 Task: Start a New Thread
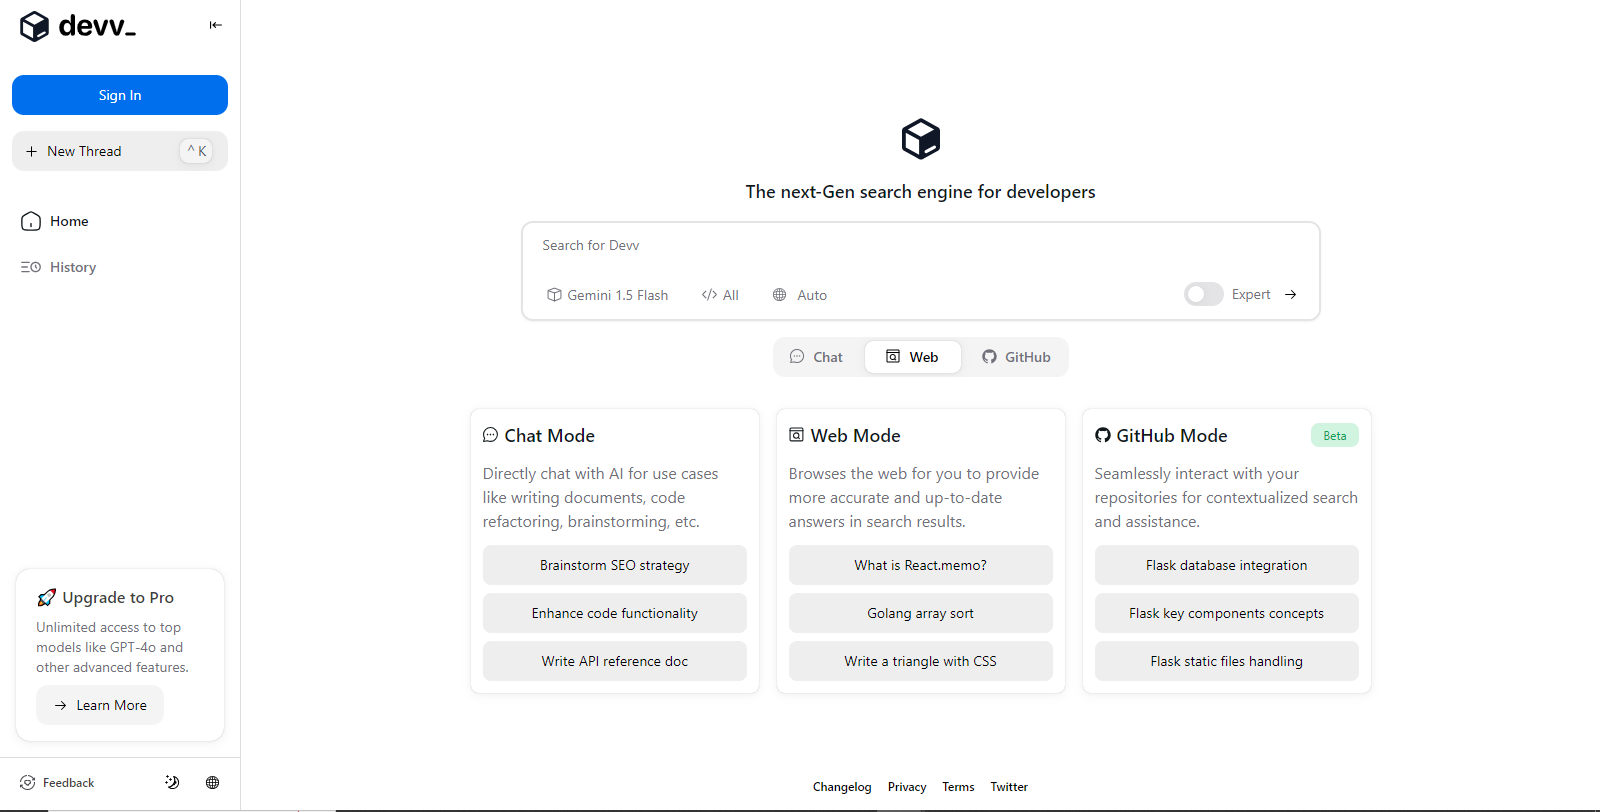(x=120, y=151)
